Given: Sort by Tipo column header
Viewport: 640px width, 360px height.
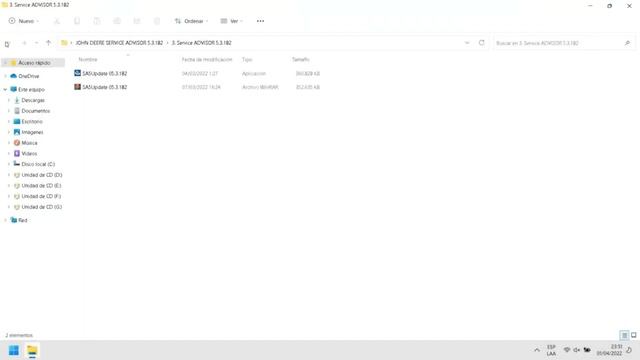Looking at the screenshot, I should click(247, 60).
